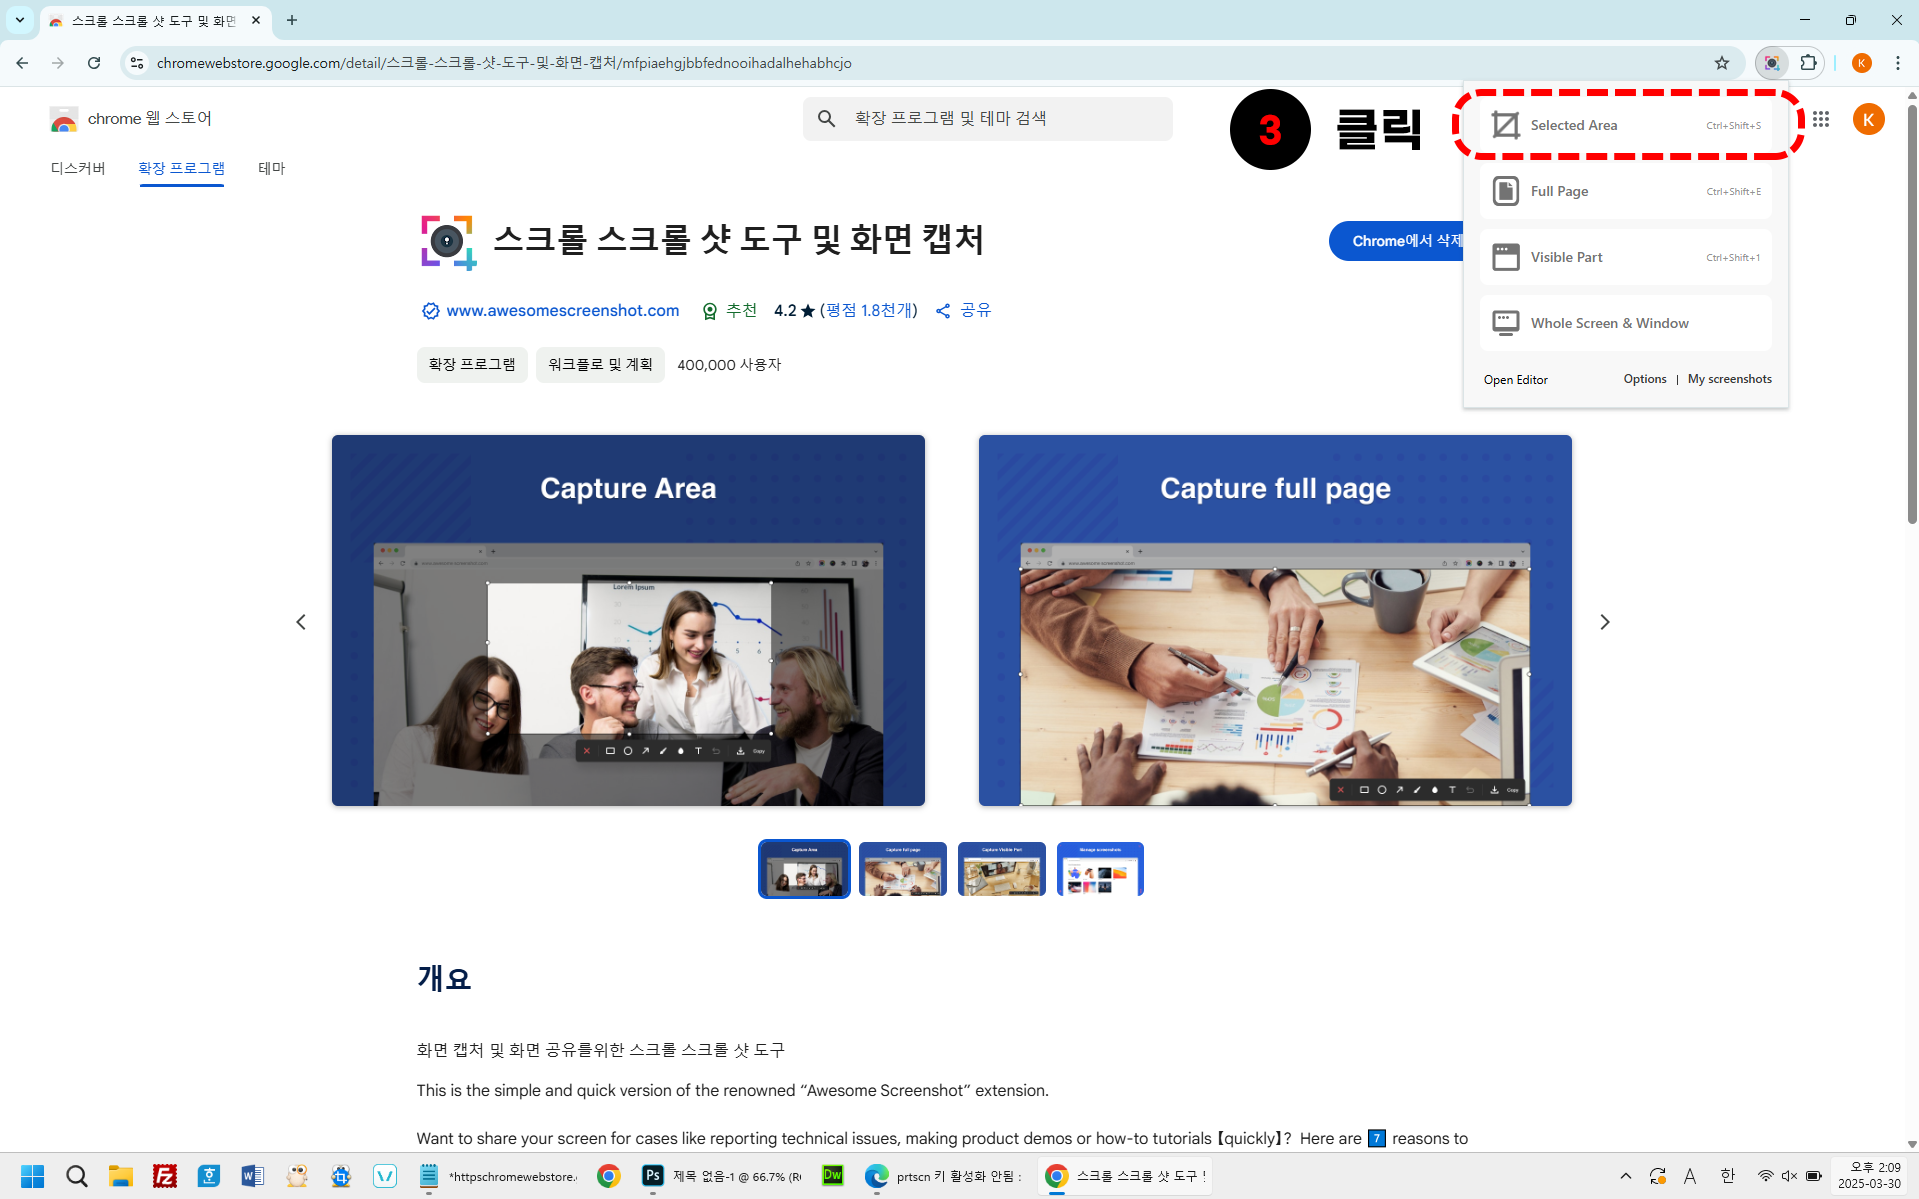Open Options in the screenshot popup
This screenshot has height=1199, width=1919.
1644,379
